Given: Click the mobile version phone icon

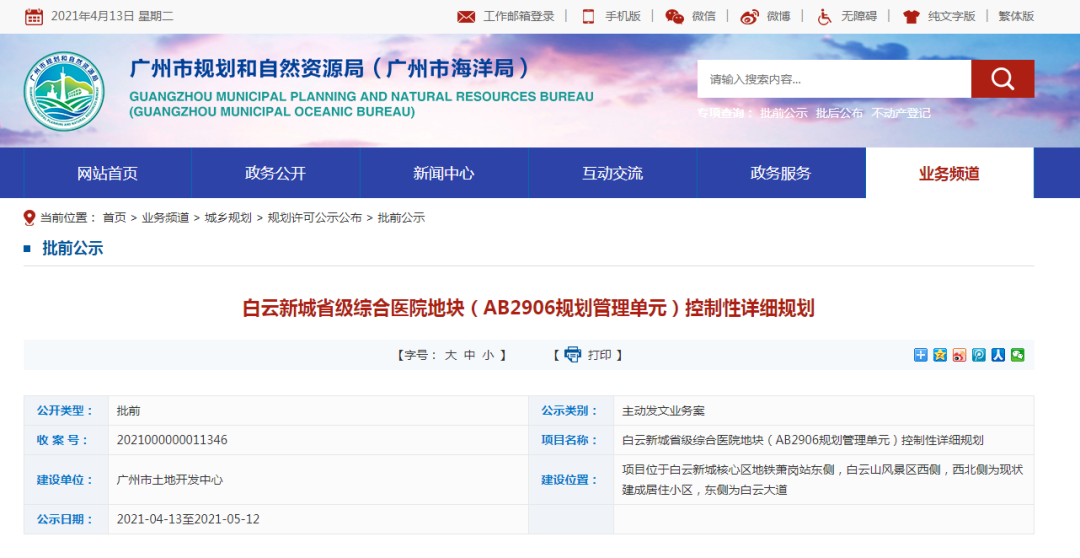Looking at the screenshot, I should [588, 17].
